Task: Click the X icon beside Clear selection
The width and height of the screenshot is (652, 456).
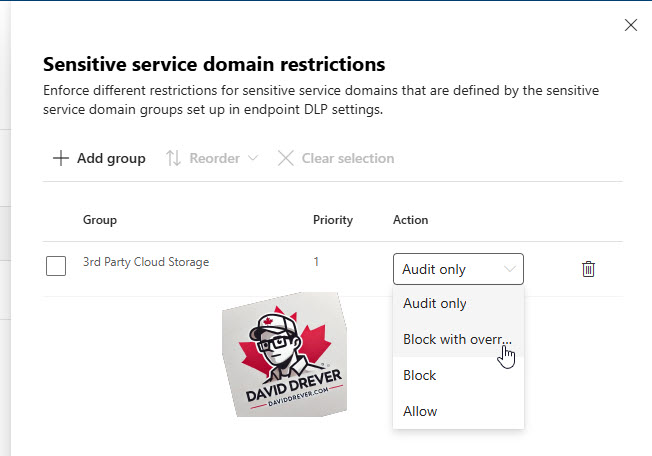Action: pyautogui.click(x=286, y=158)
